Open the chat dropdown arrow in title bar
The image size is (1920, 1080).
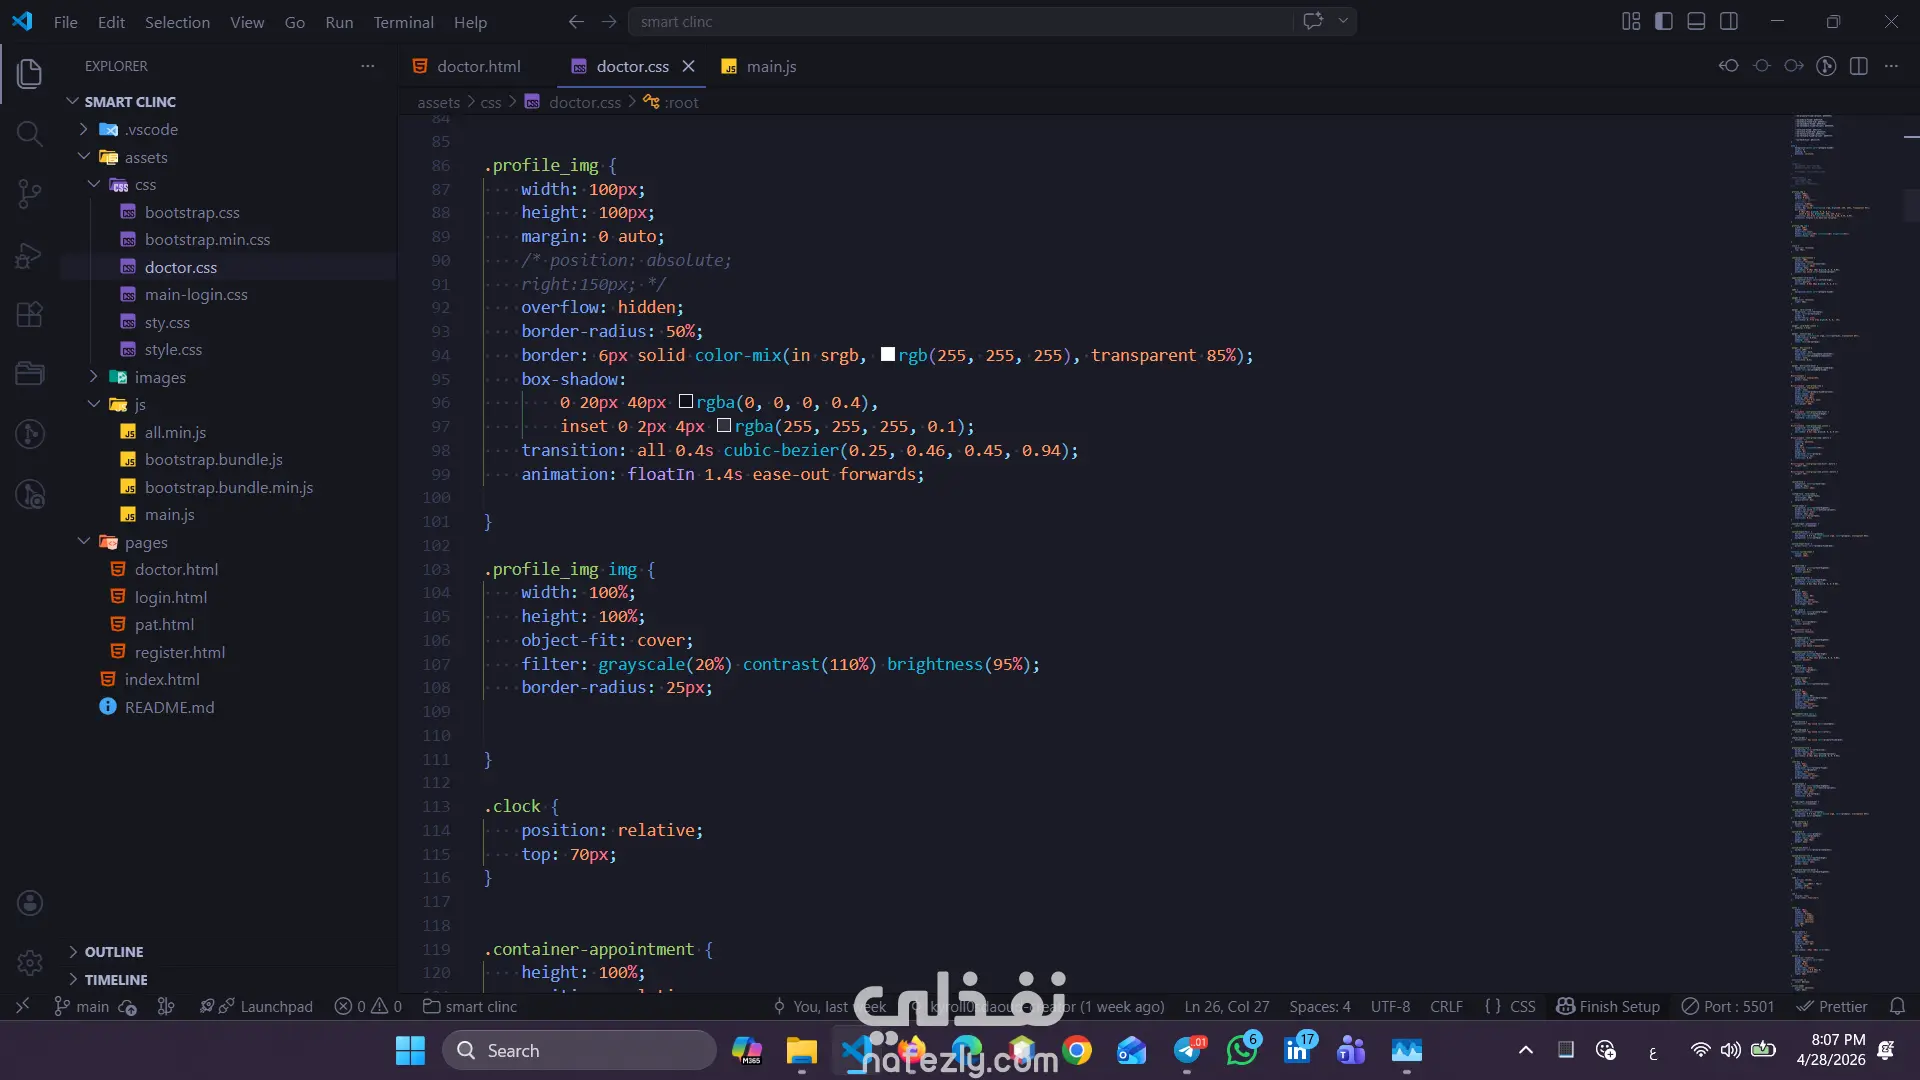[1343, 21]
